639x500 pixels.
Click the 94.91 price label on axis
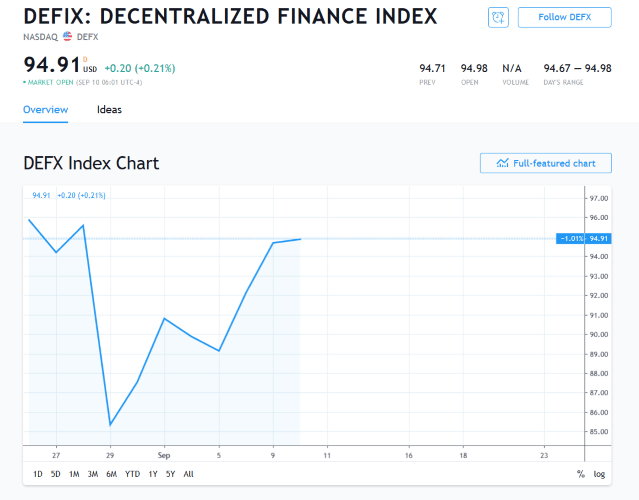tap(599, 238)
